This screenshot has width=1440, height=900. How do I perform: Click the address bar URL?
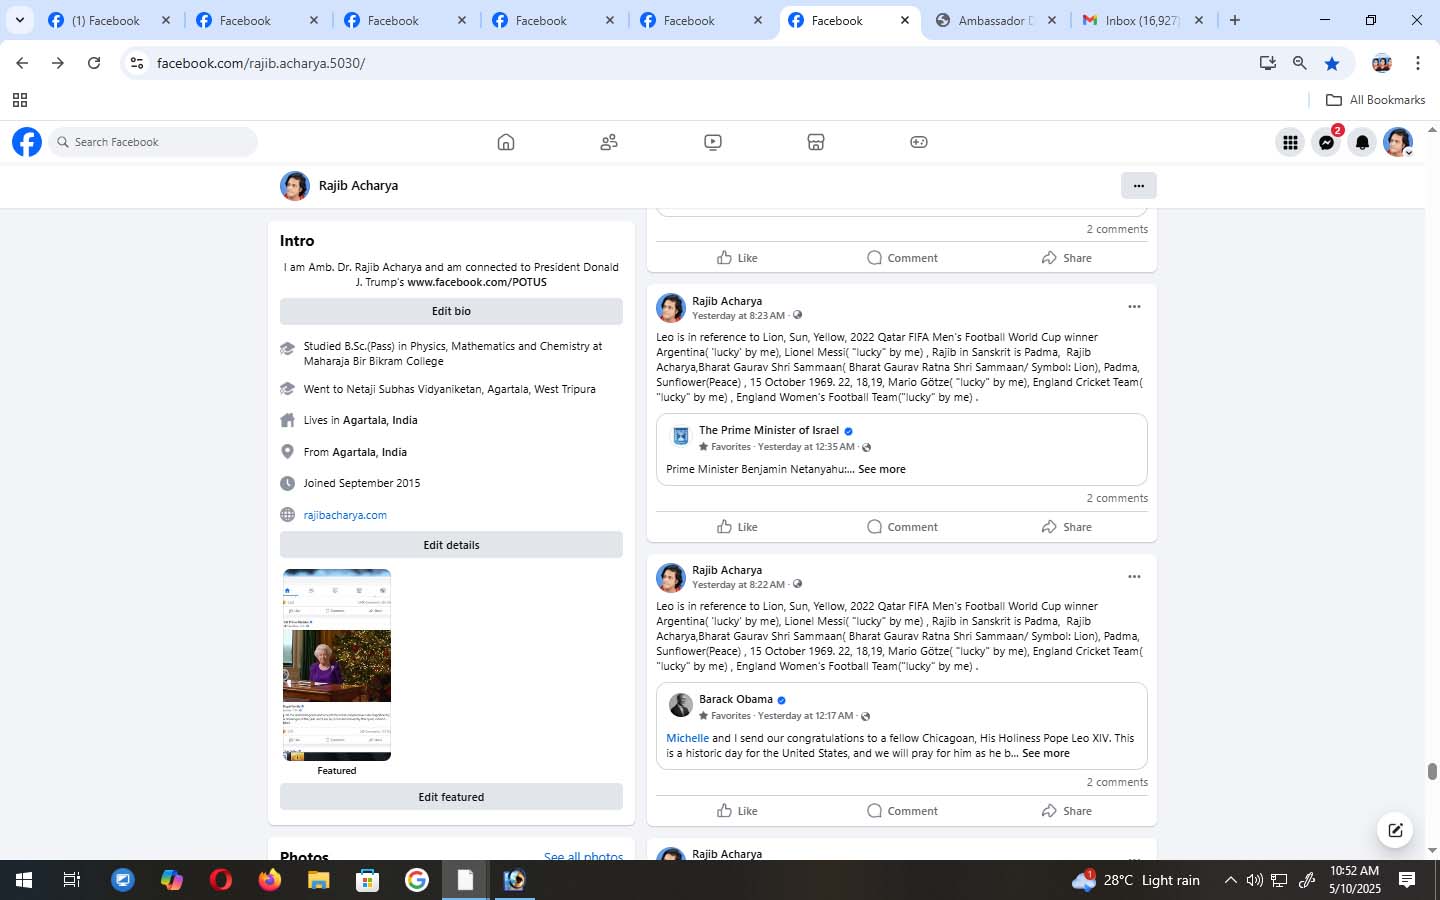point(260,63)
